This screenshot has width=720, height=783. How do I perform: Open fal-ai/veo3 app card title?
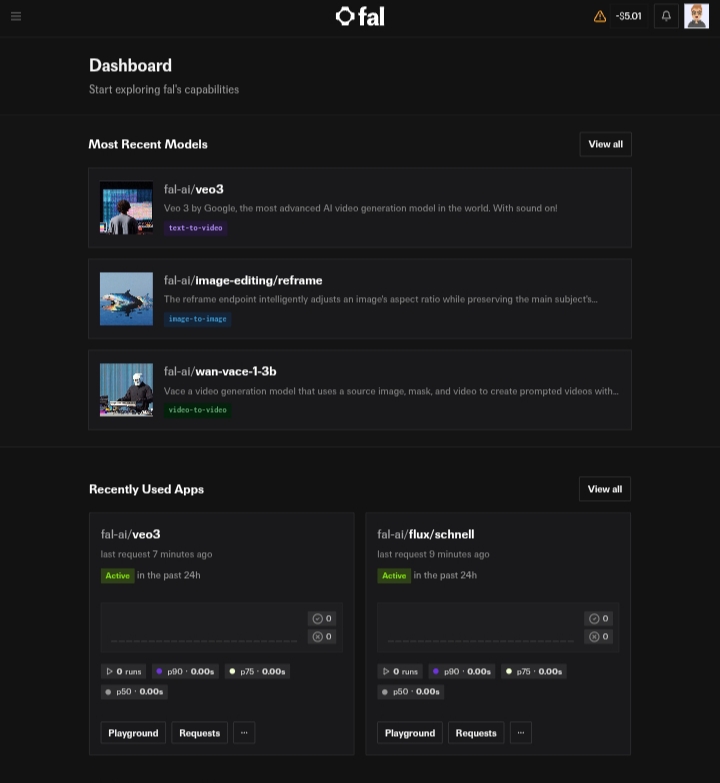pyautogui.click(x=131, y=534)
